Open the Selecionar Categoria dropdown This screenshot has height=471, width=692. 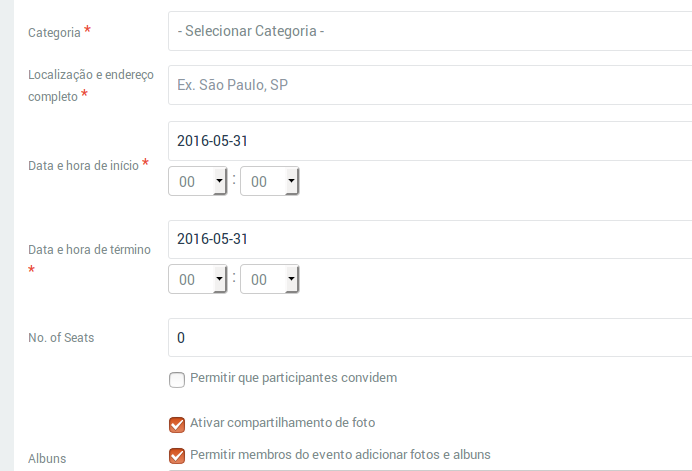[x=430, y=31]
